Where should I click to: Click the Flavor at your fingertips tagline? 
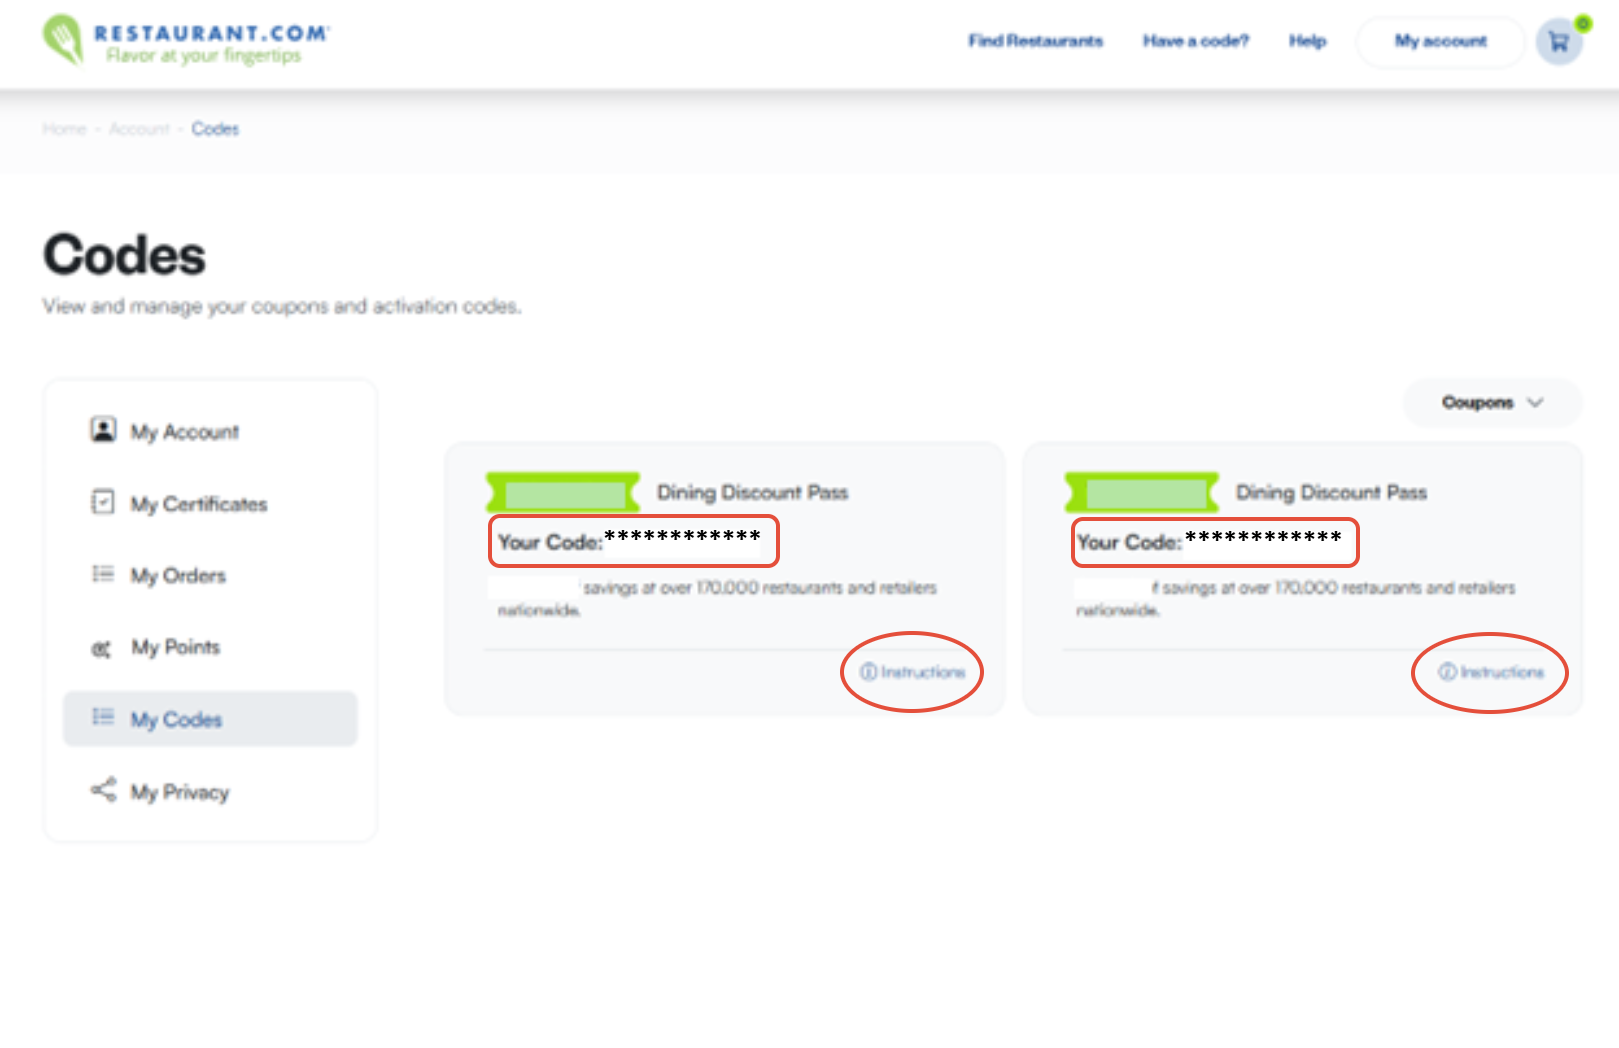(x=204, y=56)
